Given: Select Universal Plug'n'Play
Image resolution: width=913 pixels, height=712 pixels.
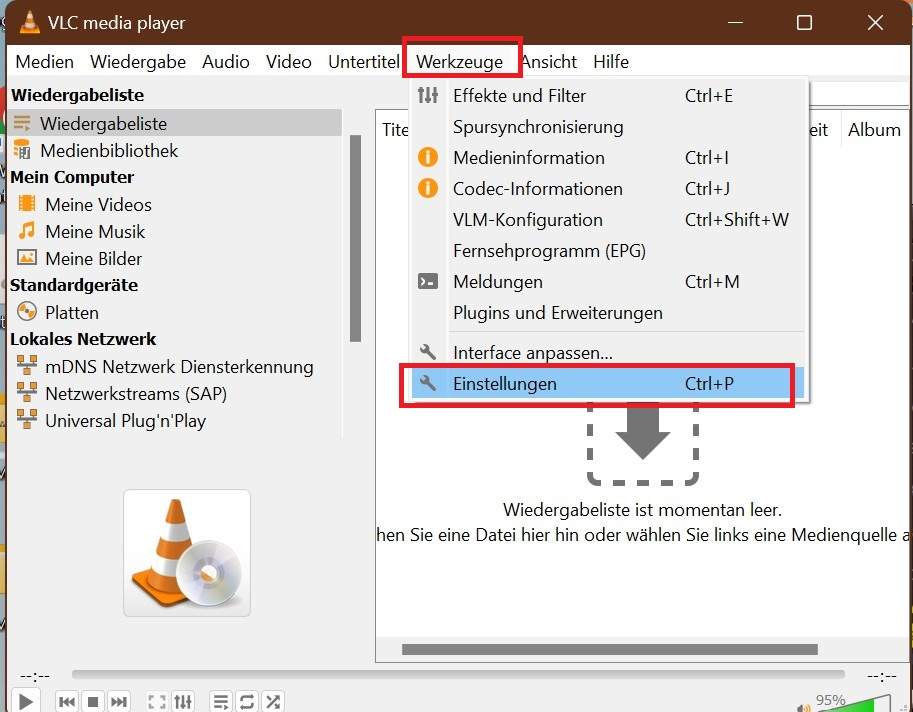Looking at the screenshot, I should coord(125,421).
